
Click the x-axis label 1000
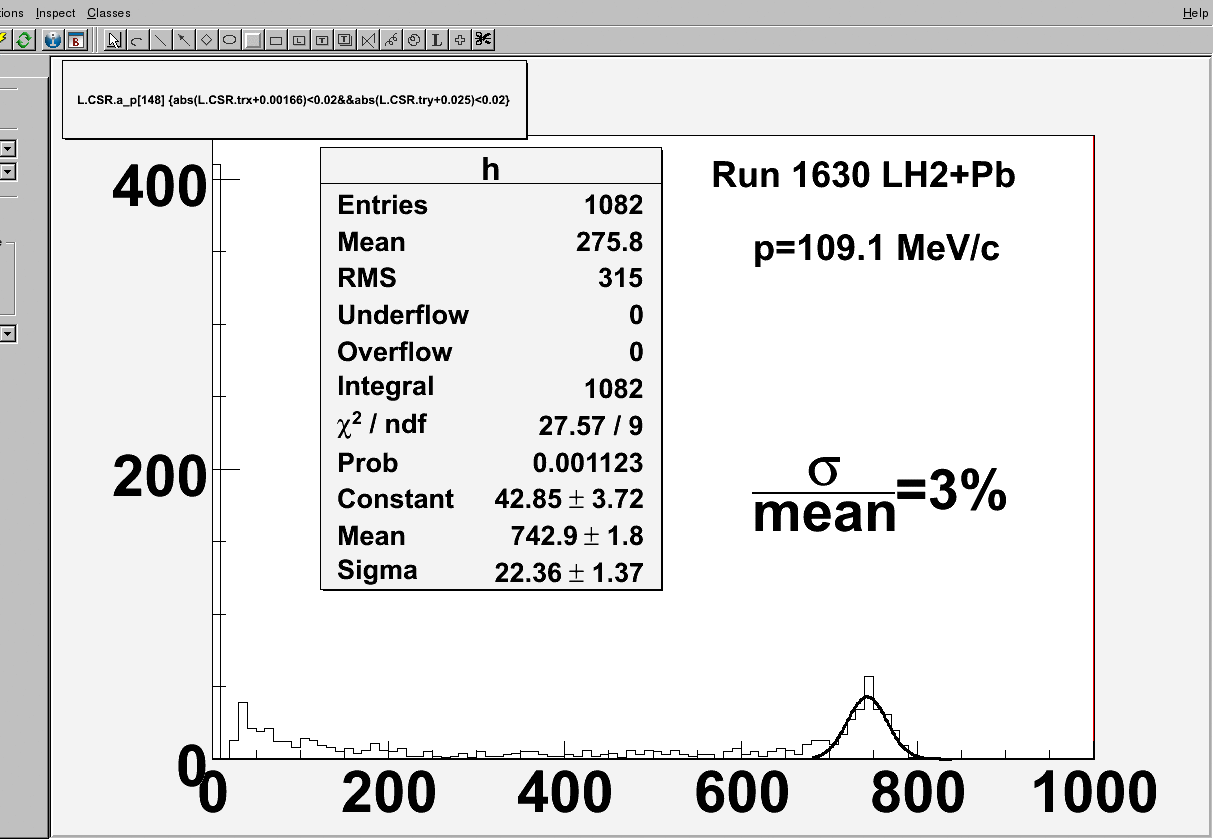tap(1094, 794)
